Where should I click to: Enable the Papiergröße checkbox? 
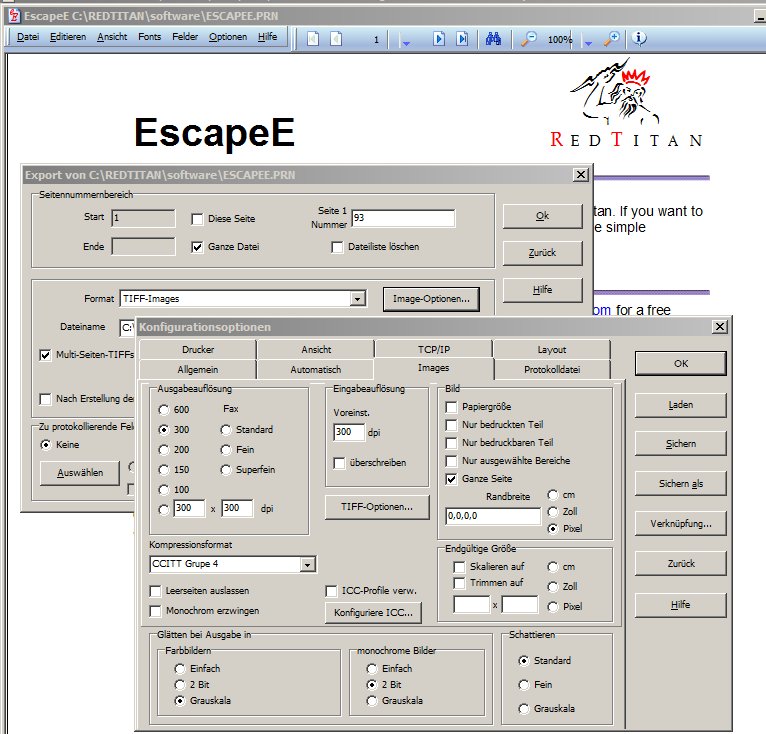pos(451,407)
